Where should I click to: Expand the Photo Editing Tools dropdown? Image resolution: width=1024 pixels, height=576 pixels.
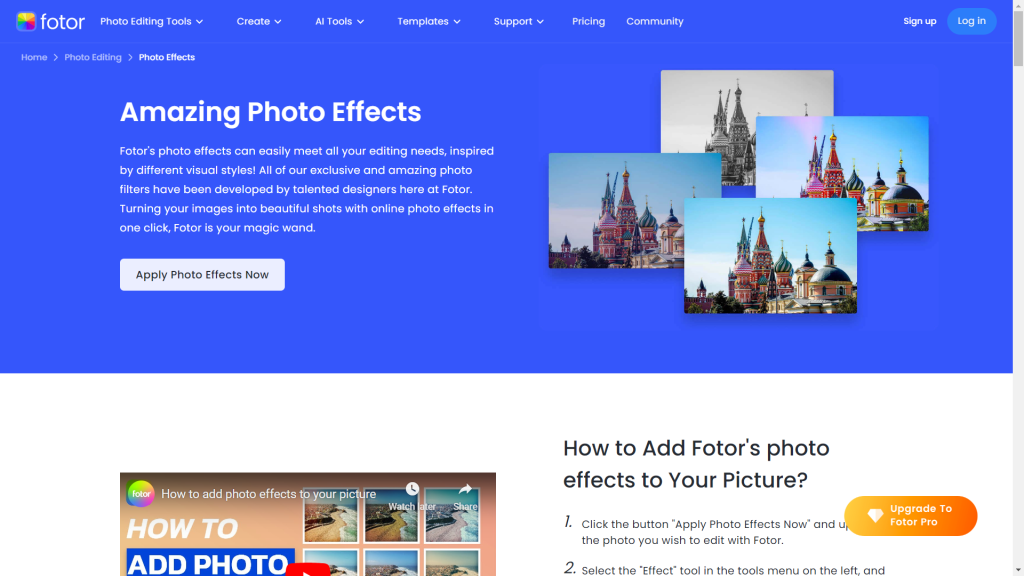[x=151, y=21]
